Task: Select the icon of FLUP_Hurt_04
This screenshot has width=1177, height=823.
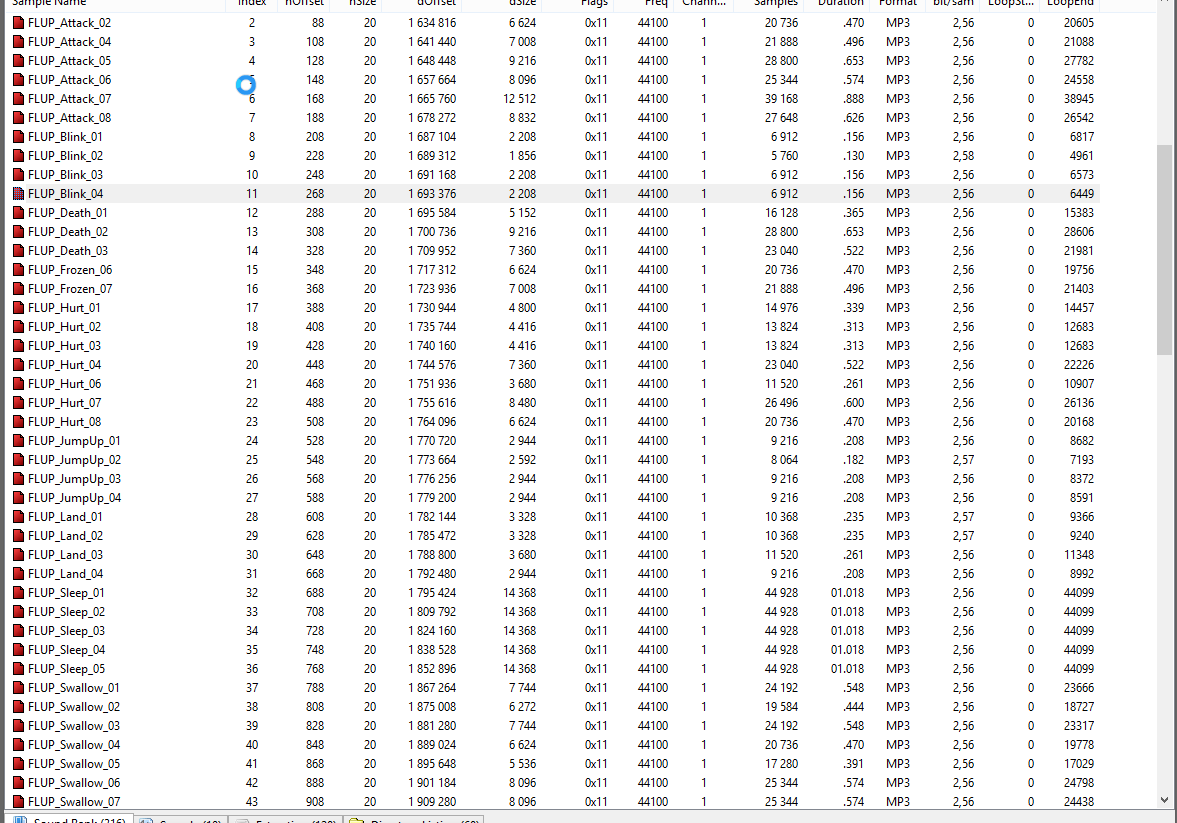Action: 19,365
